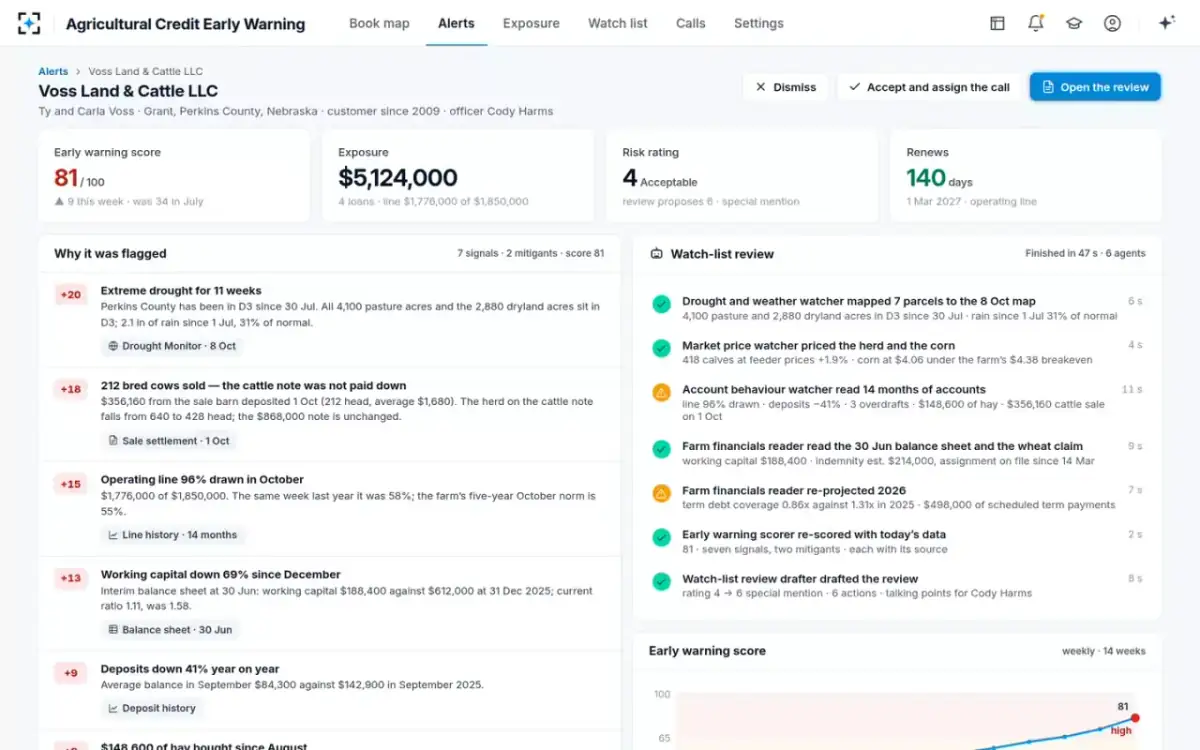Click the red 81 high point on the chart
Screen dimensions: 1200x750
(x=1135, y=718)
